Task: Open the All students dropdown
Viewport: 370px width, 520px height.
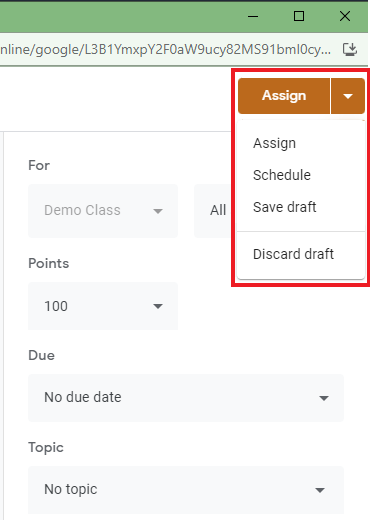Action: [x=215, y=211]
